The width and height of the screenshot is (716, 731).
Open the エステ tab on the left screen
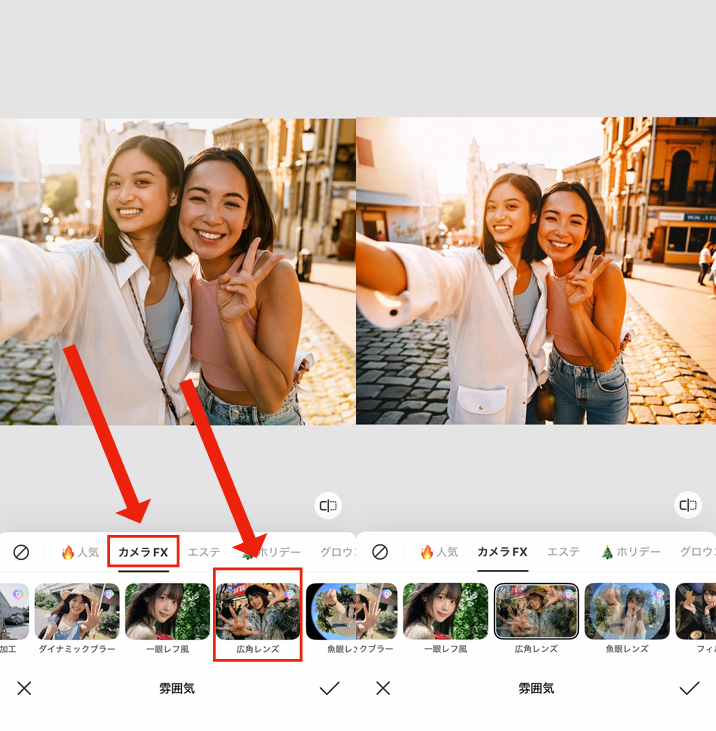coord(204,552)
